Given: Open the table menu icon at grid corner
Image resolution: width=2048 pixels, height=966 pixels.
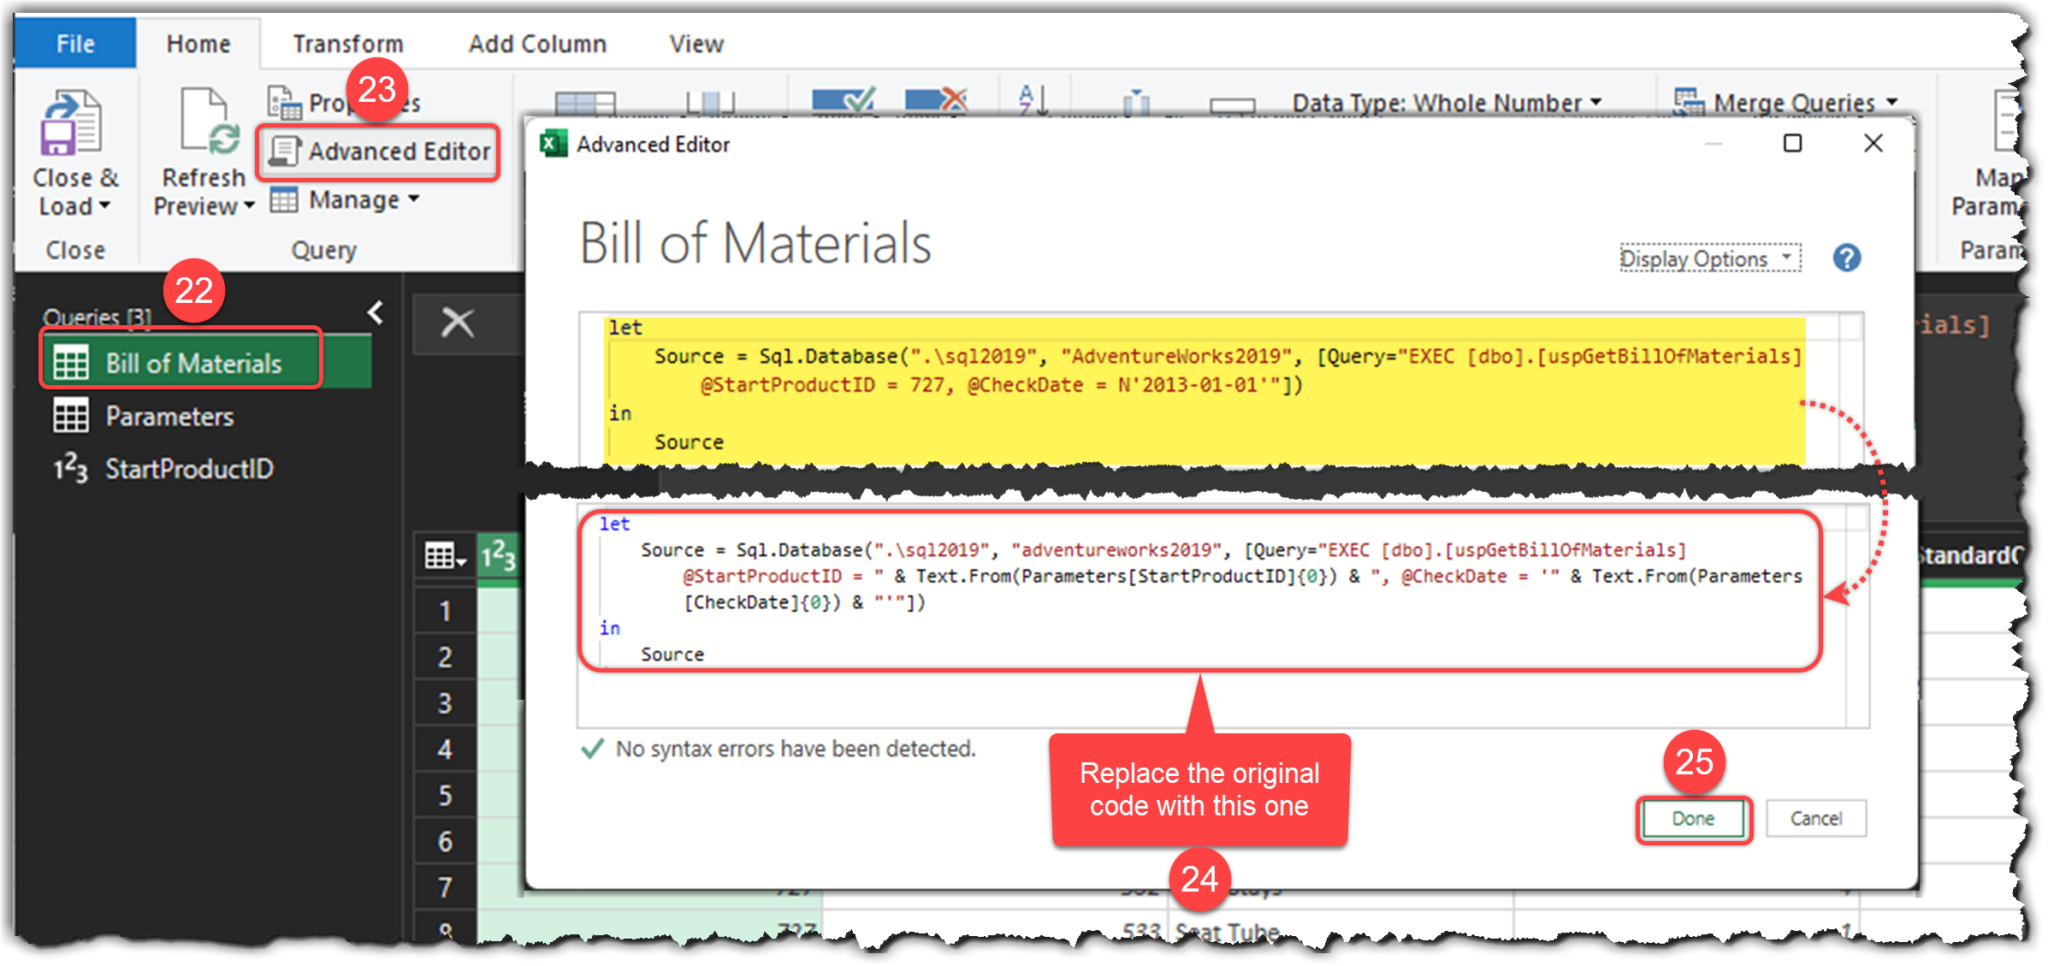Looking at the screenshot, I should (445, 556).
